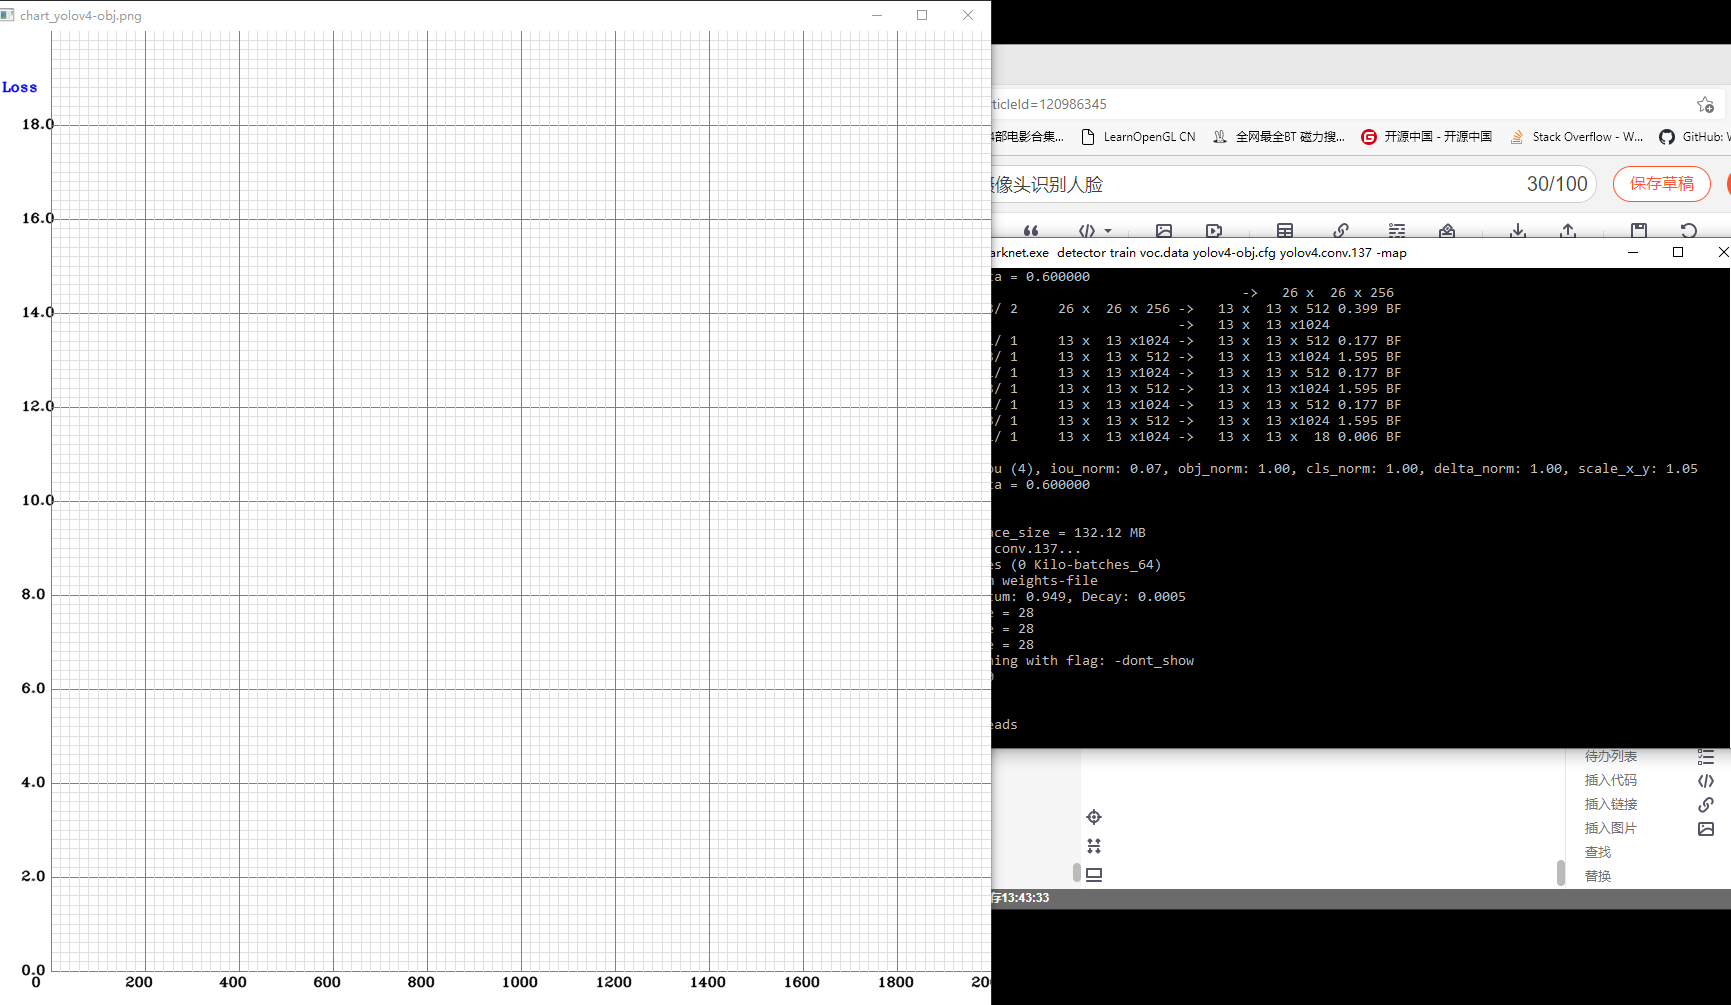Click the 插入图片 insert image shortcut entry
This screenshot has width=1731, height=1005.
point(1611,828)
